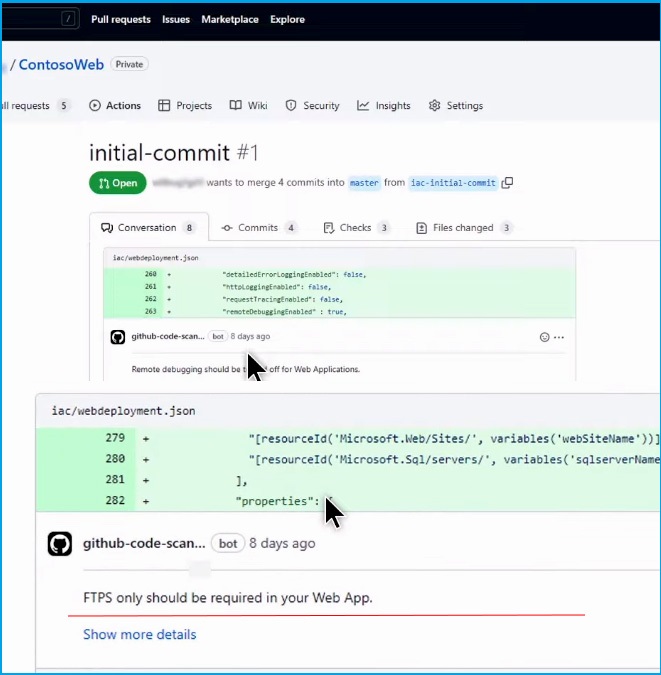Click the Projects table icon
This screenshot has width=661, height=675.
coord(164,105)
